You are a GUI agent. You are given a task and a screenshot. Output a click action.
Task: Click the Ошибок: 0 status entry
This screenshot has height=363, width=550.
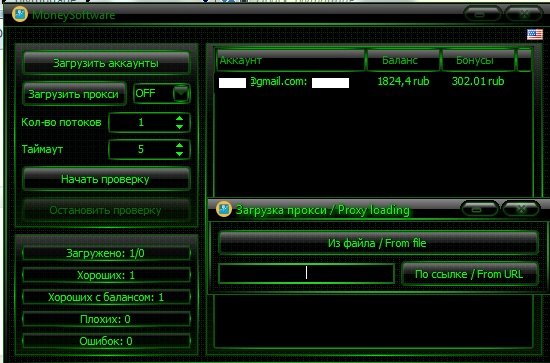coord(106,341)
